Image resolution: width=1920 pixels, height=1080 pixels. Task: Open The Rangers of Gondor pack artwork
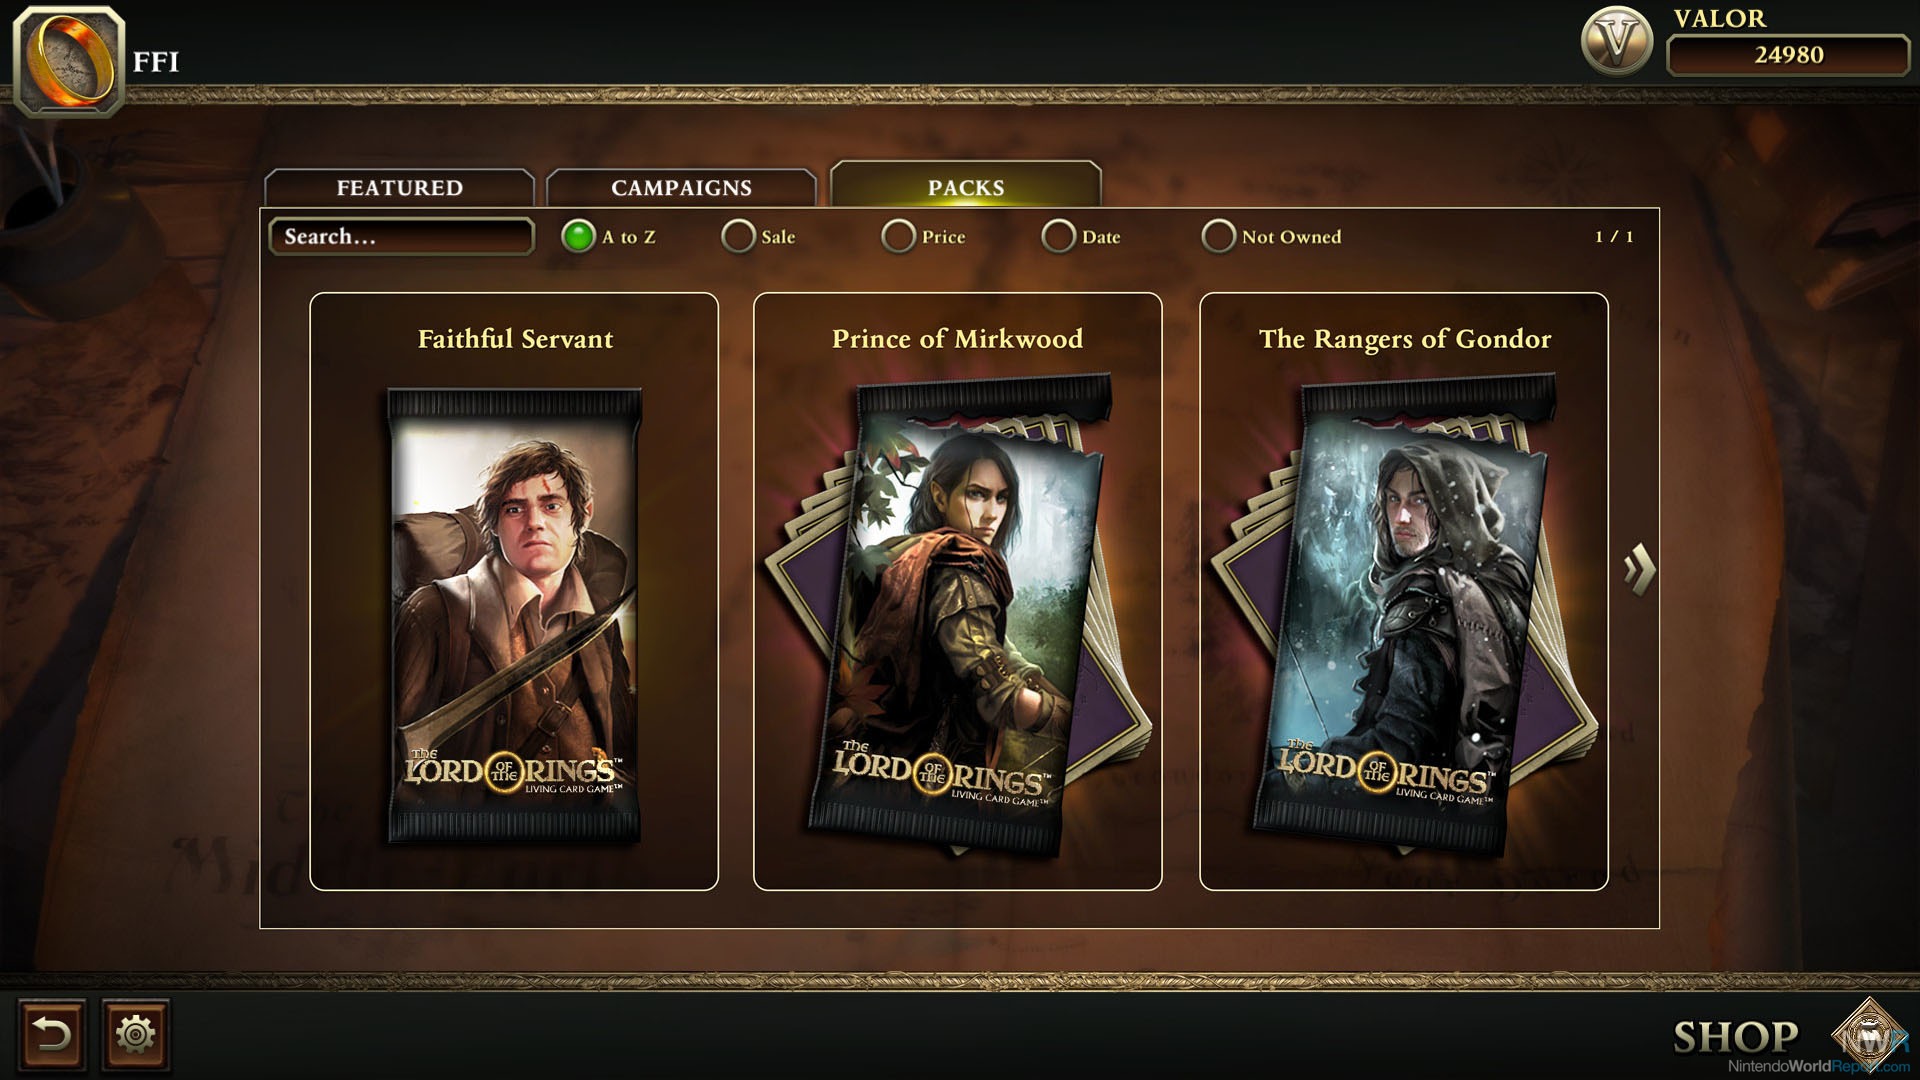click(x=1404, y=614)
